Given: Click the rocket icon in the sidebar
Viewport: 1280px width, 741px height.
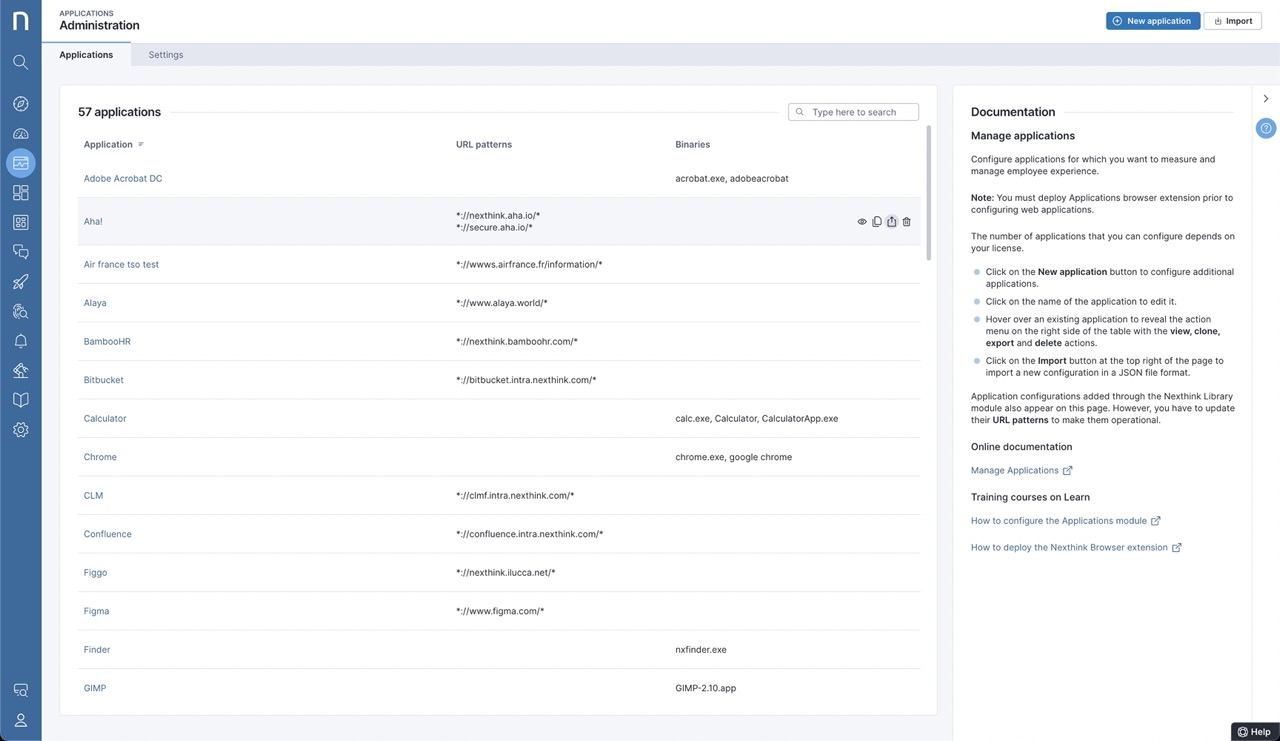Looking at the screenshot, I should coord(20,282).
